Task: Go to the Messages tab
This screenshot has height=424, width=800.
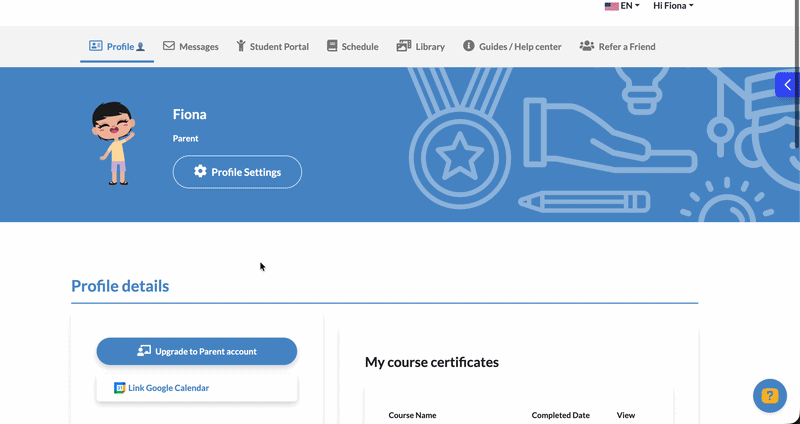Action: [191, 46]
